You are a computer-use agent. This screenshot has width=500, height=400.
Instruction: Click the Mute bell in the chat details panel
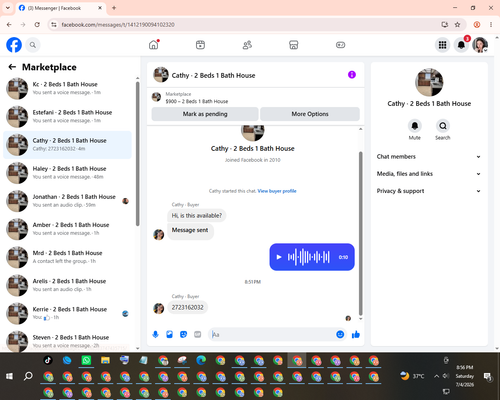tap(415, 126)
